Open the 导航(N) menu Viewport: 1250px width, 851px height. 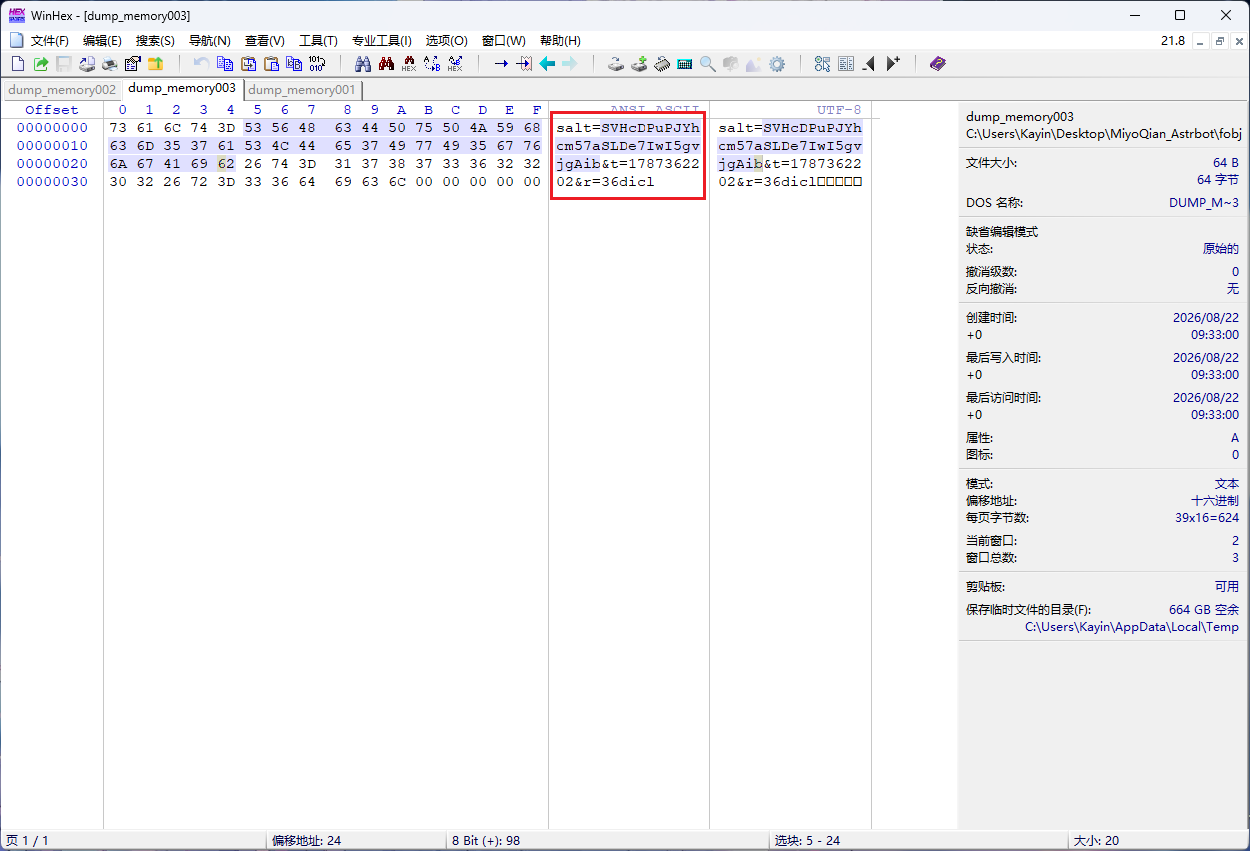click(x=209, y=41)
